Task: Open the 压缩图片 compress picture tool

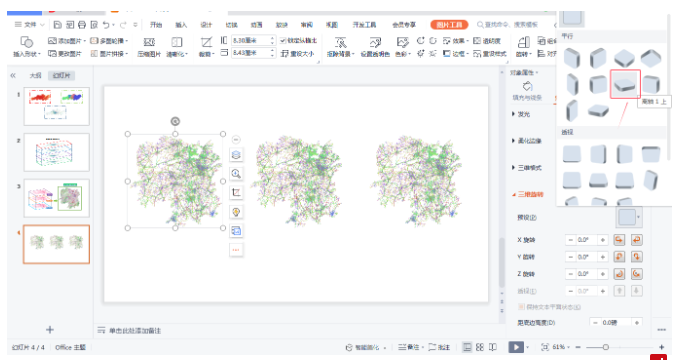Action: point(149,47)
